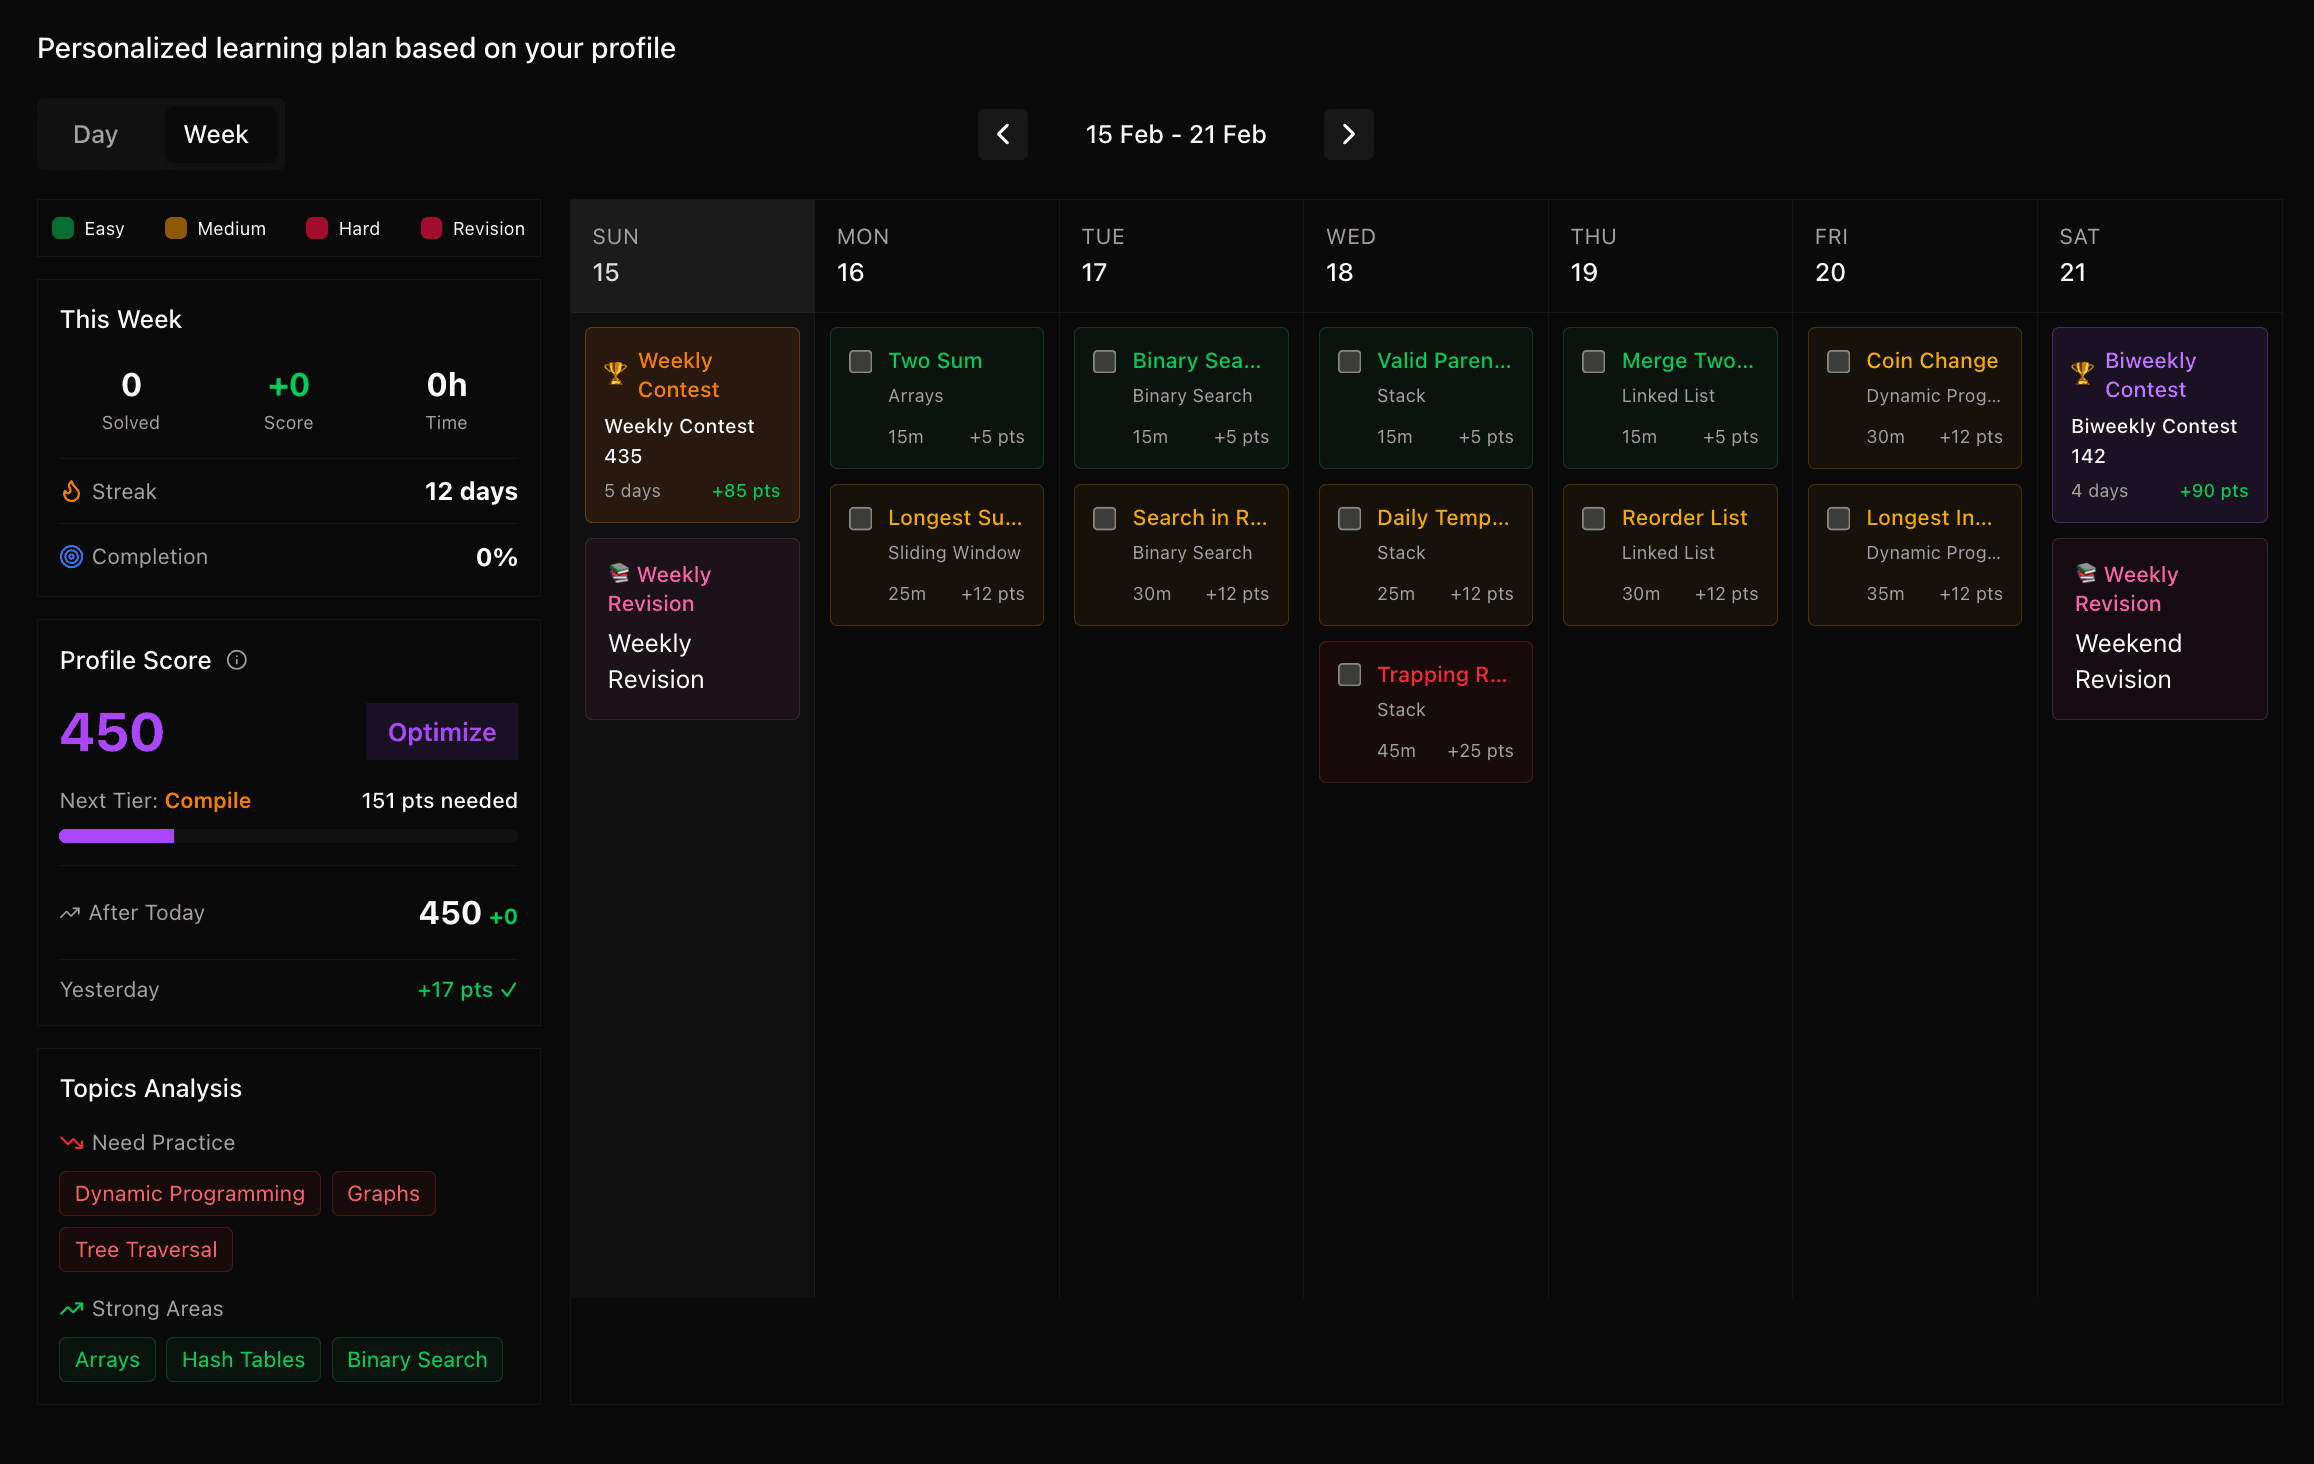This screenshot has height=1464, width=2314.
Task: Navigate to the next week
Action: (1348, 134)
